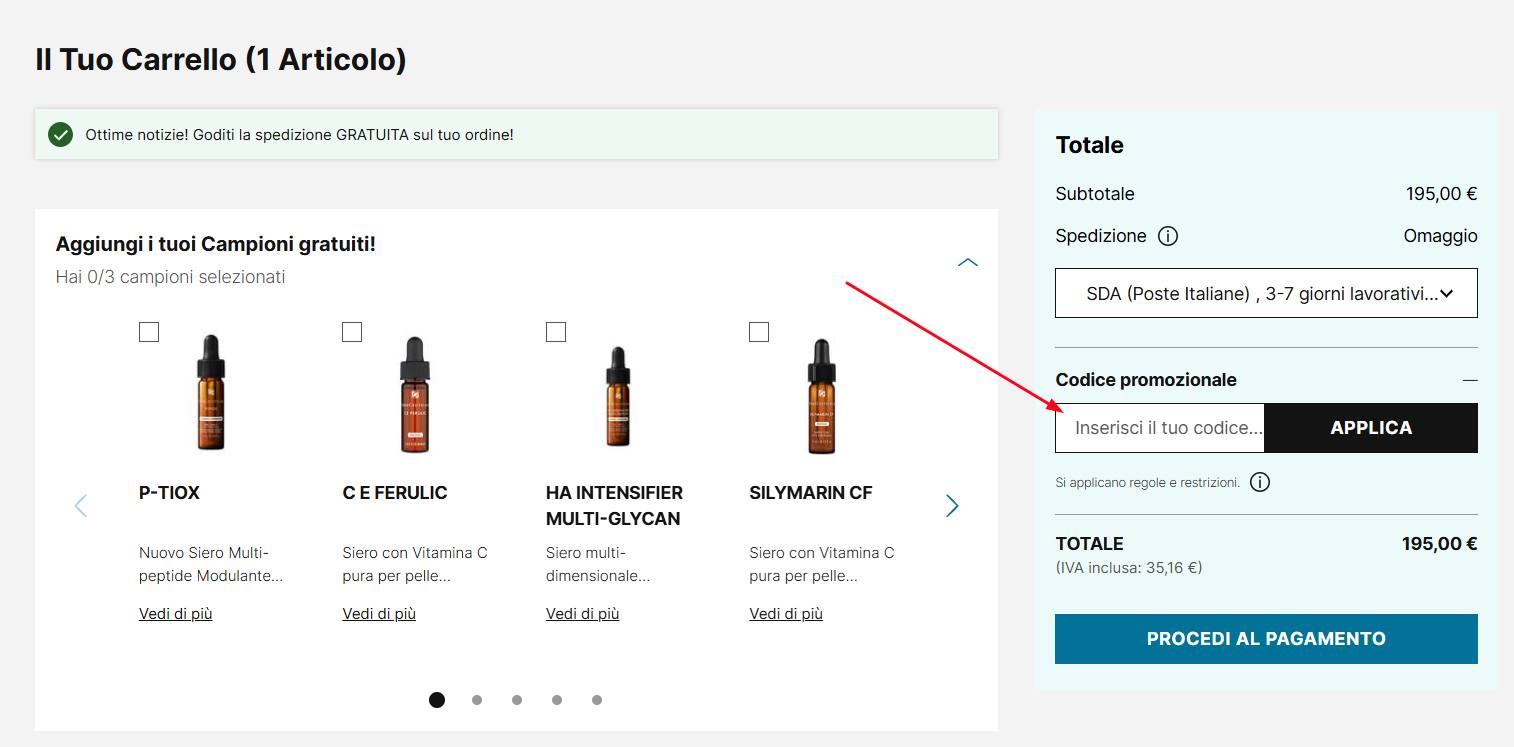Viewport: 1514px width, 747px height.
Task: Click the HA INTENSIFIER MULTI-GLYCAN product name
Action: (615, 506)
